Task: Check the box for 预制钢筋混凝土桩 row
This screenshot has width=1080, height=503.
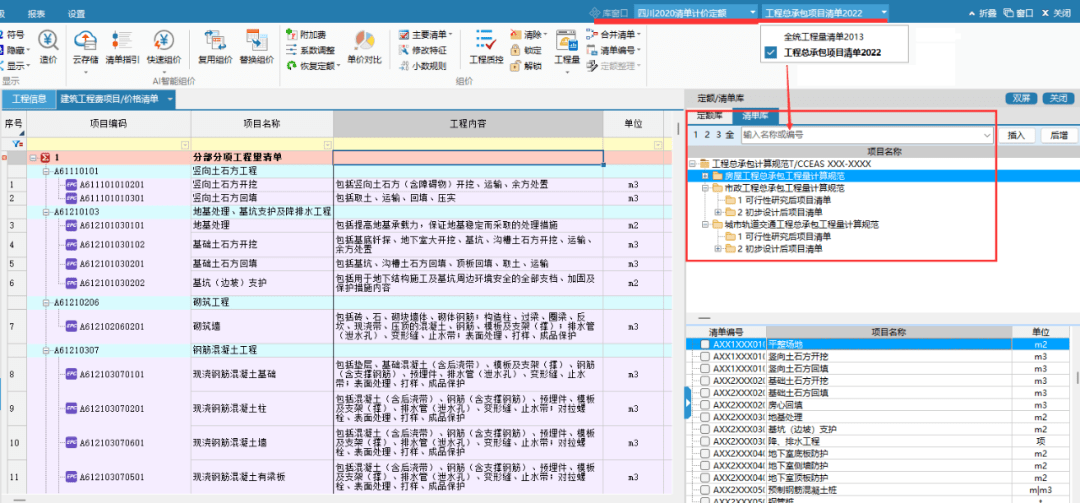Action: [705, 490]
